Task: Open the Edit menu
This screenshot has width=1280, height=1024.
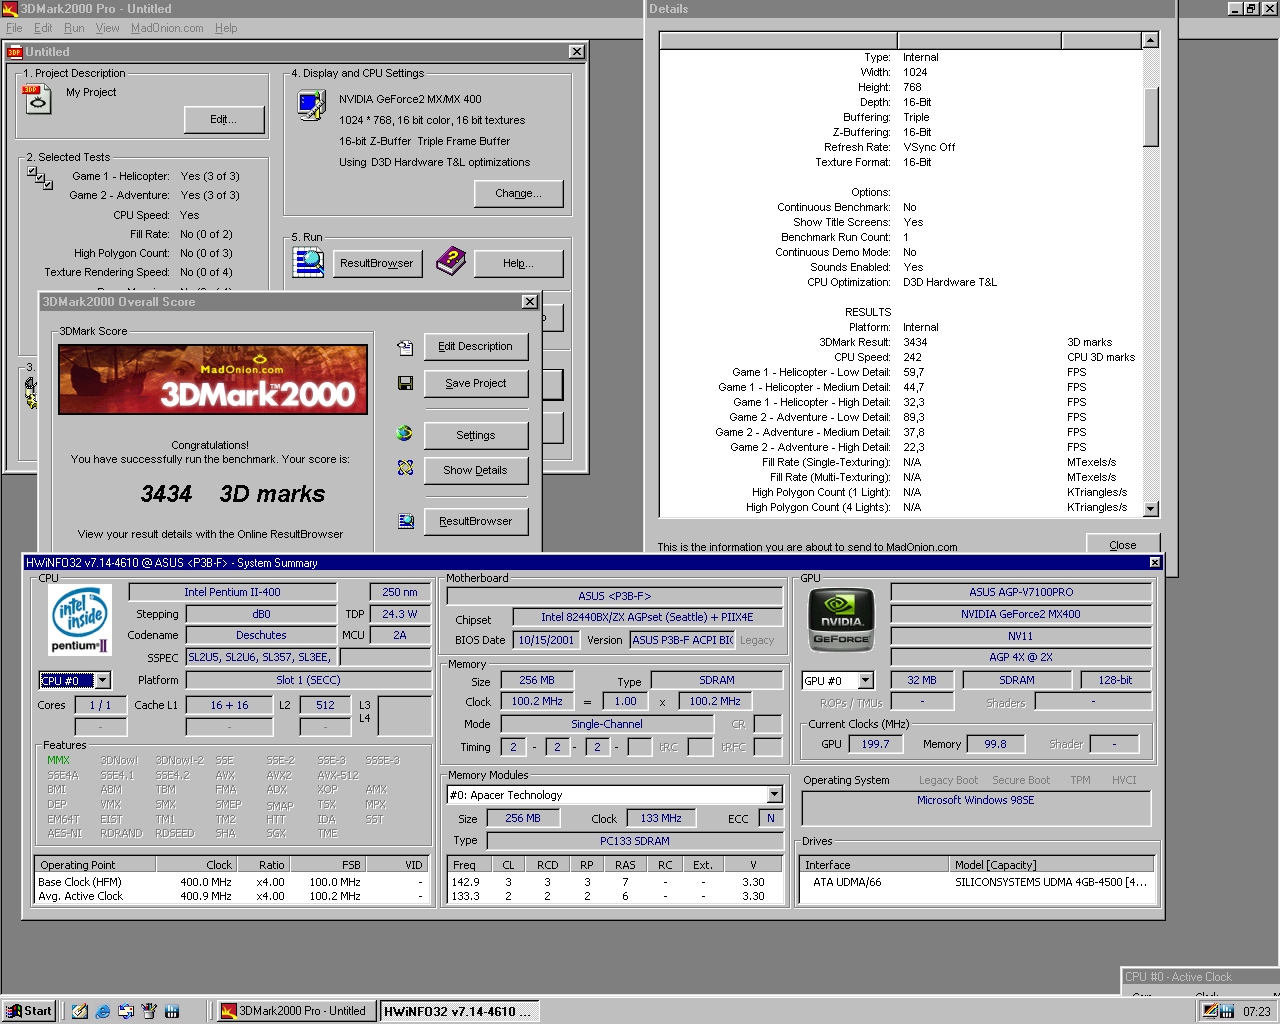Action: click(x=43, y=28)
